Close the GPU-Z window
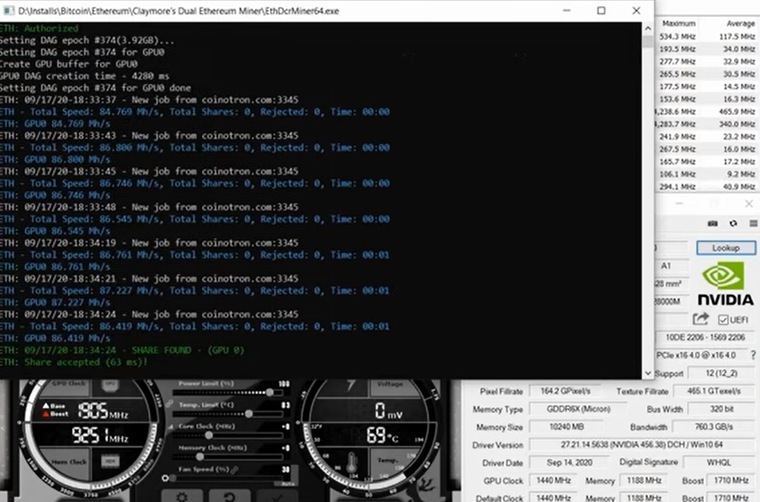 pyautogui.click(x=749, y=204)
